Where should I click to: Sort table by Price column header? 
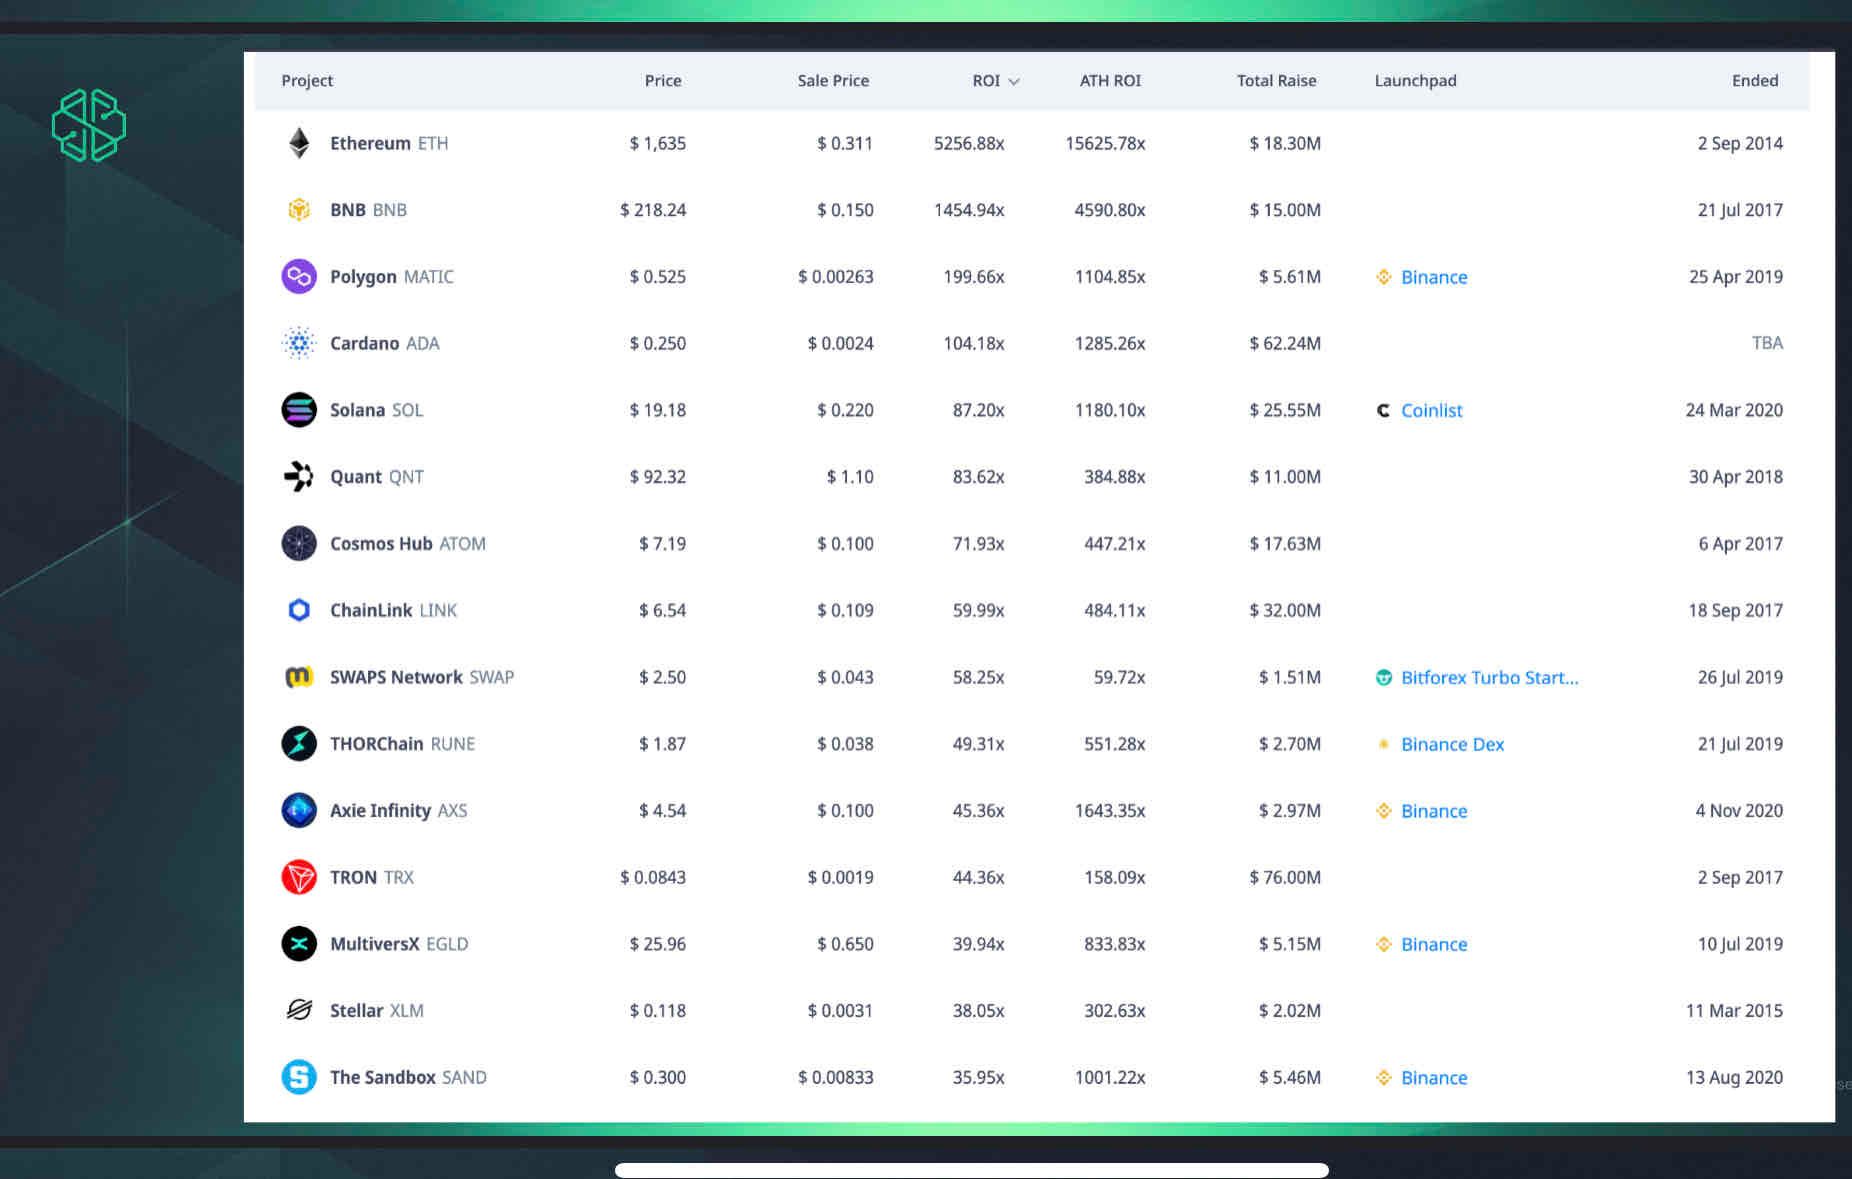(663, 80)
